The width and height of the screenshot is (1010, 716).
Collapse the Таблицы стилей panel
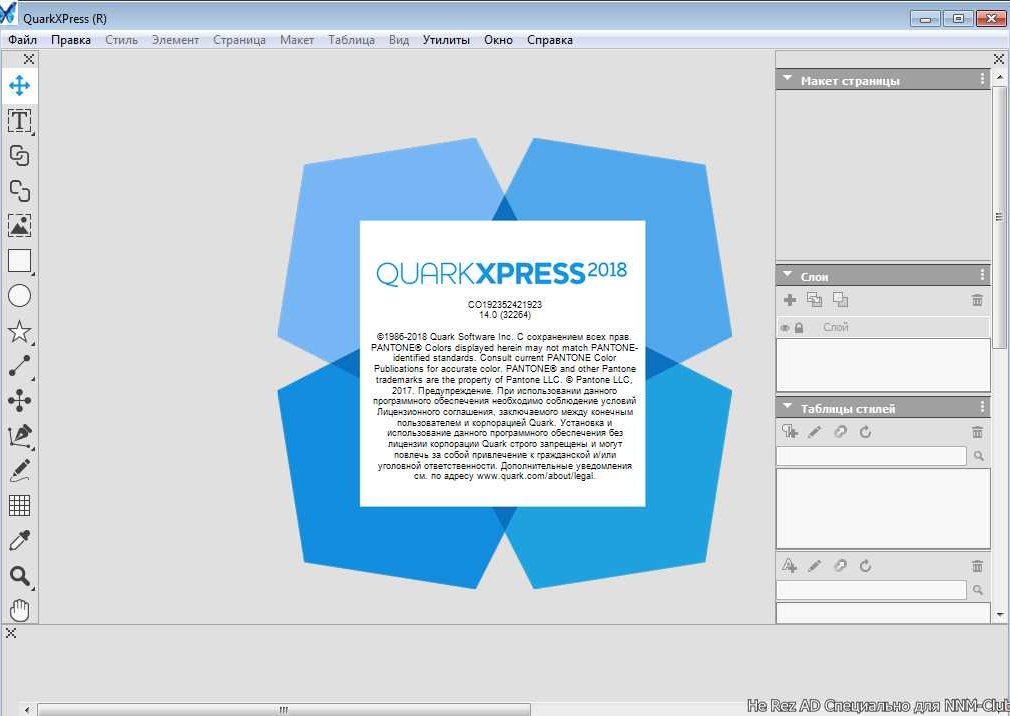coord(787,406)
